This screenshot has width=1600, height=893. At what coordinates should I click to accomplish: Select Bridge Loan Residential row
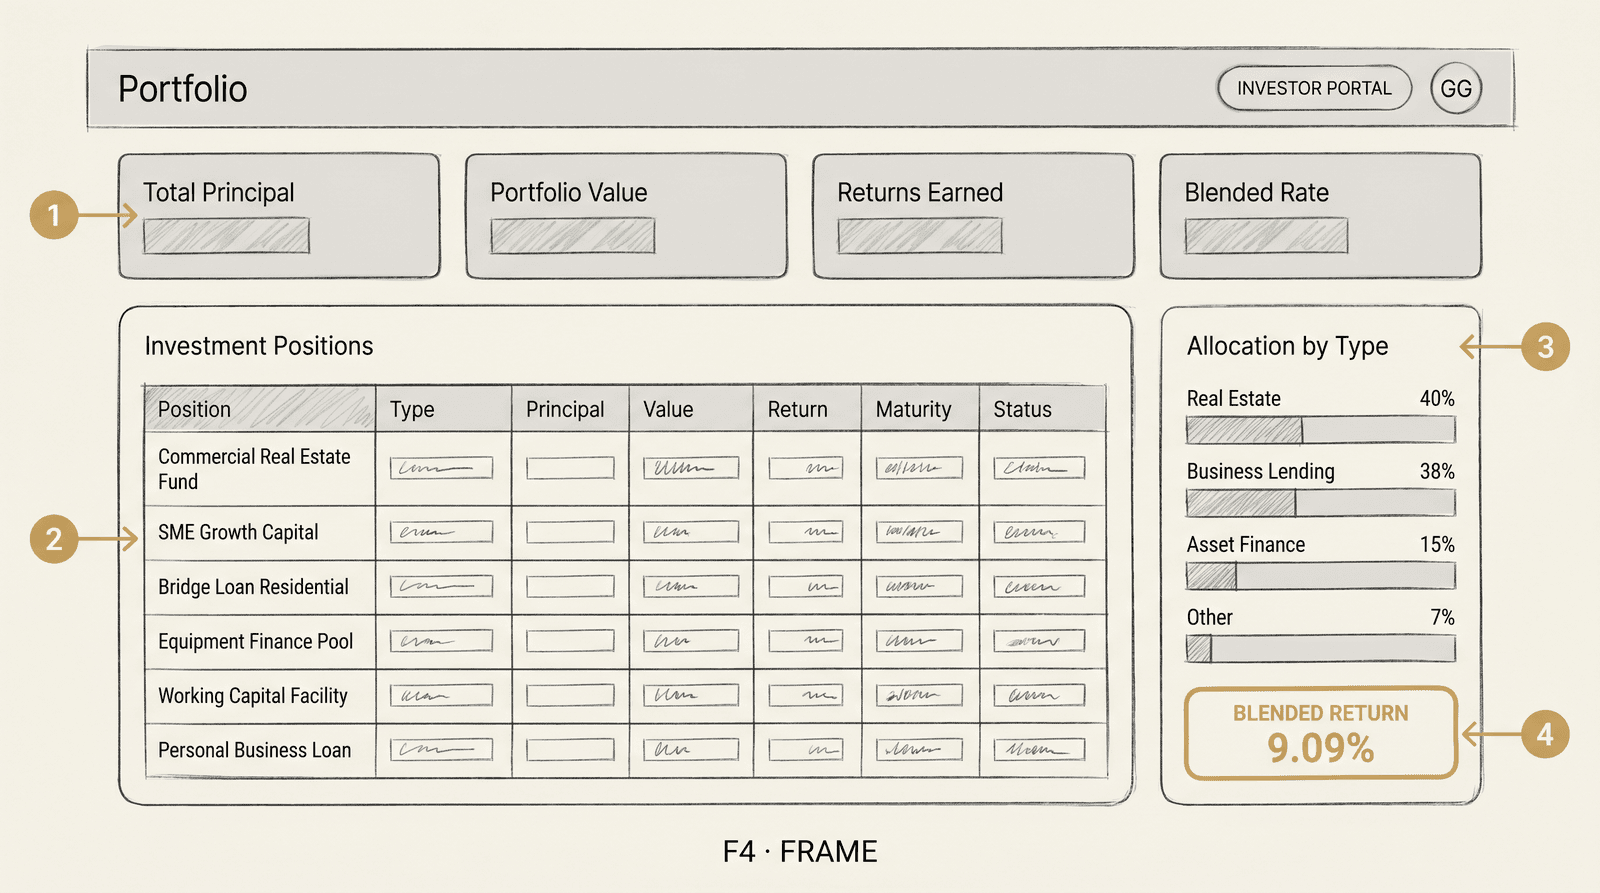click(x=626, y=587)
